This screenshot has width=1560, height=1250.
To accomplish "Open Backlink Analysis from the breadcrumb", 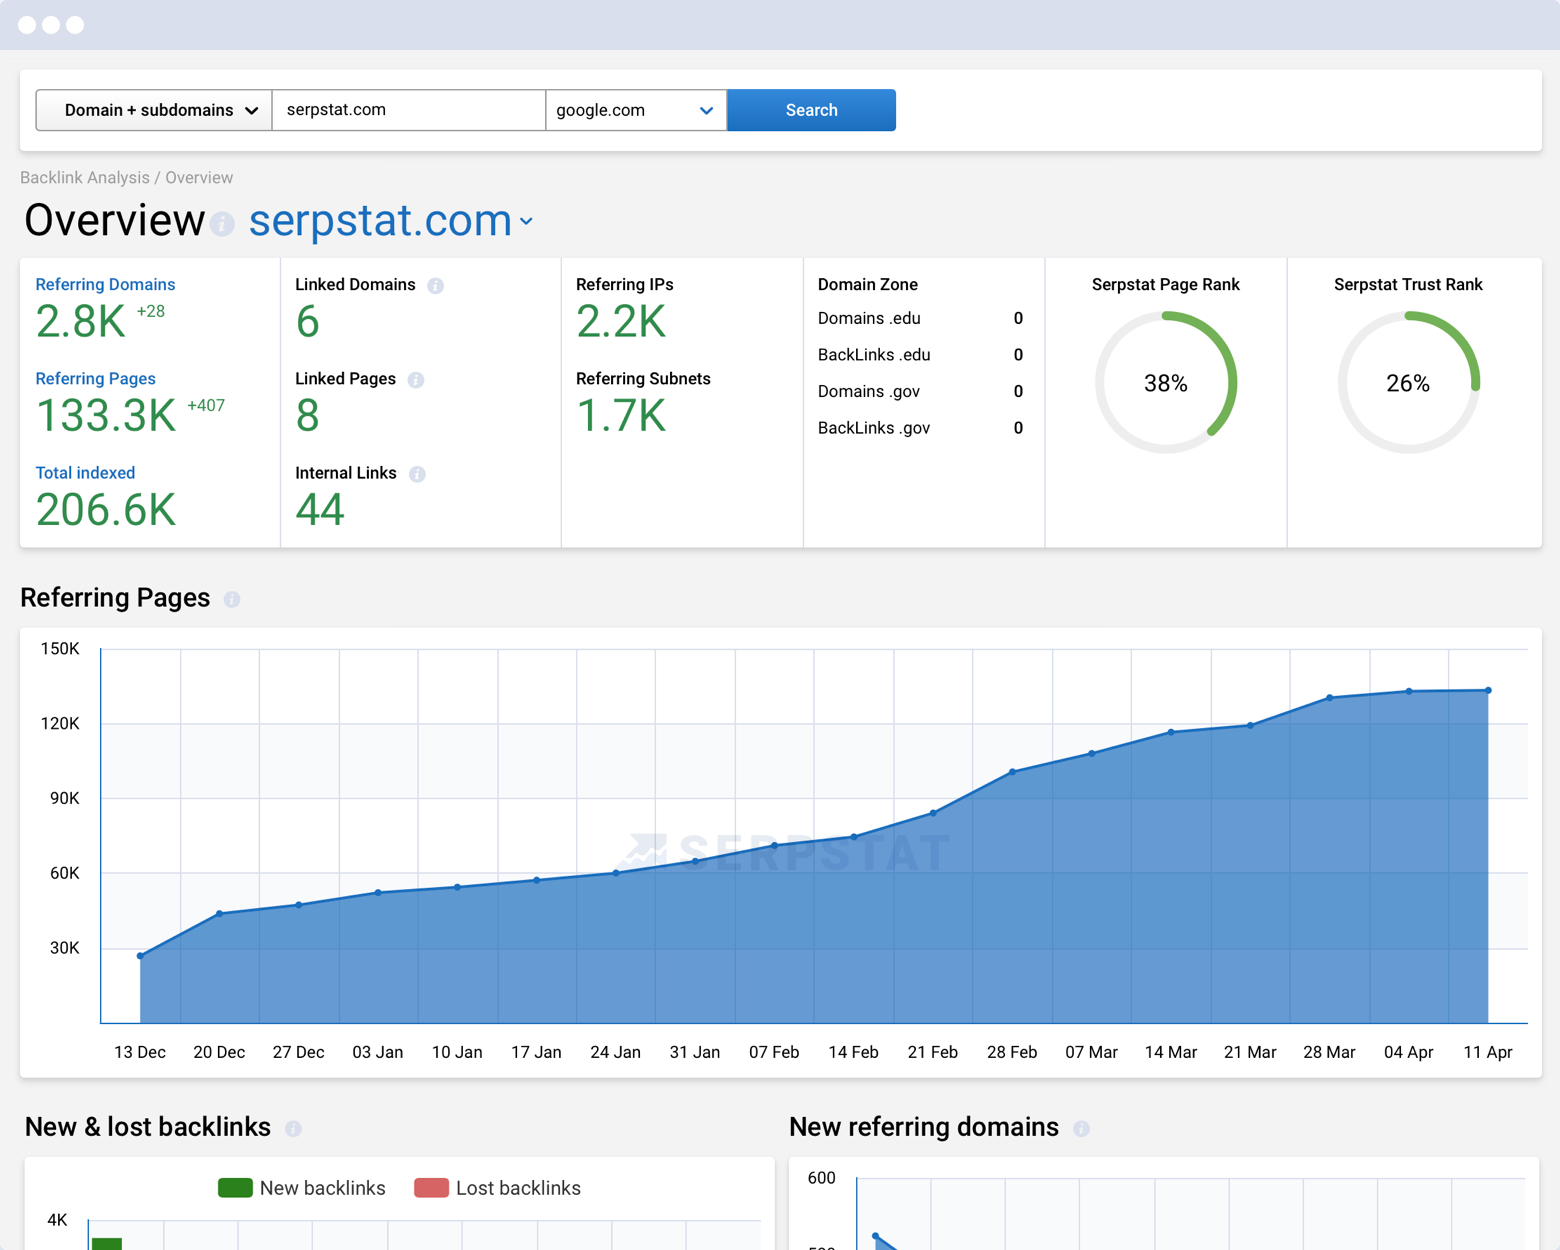I will (x=84, y=177).
